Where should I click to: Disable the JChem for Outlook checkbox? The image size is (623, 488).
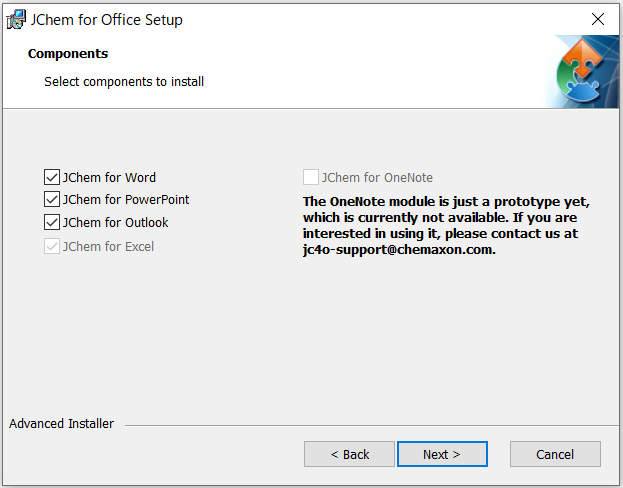point(52,223)
